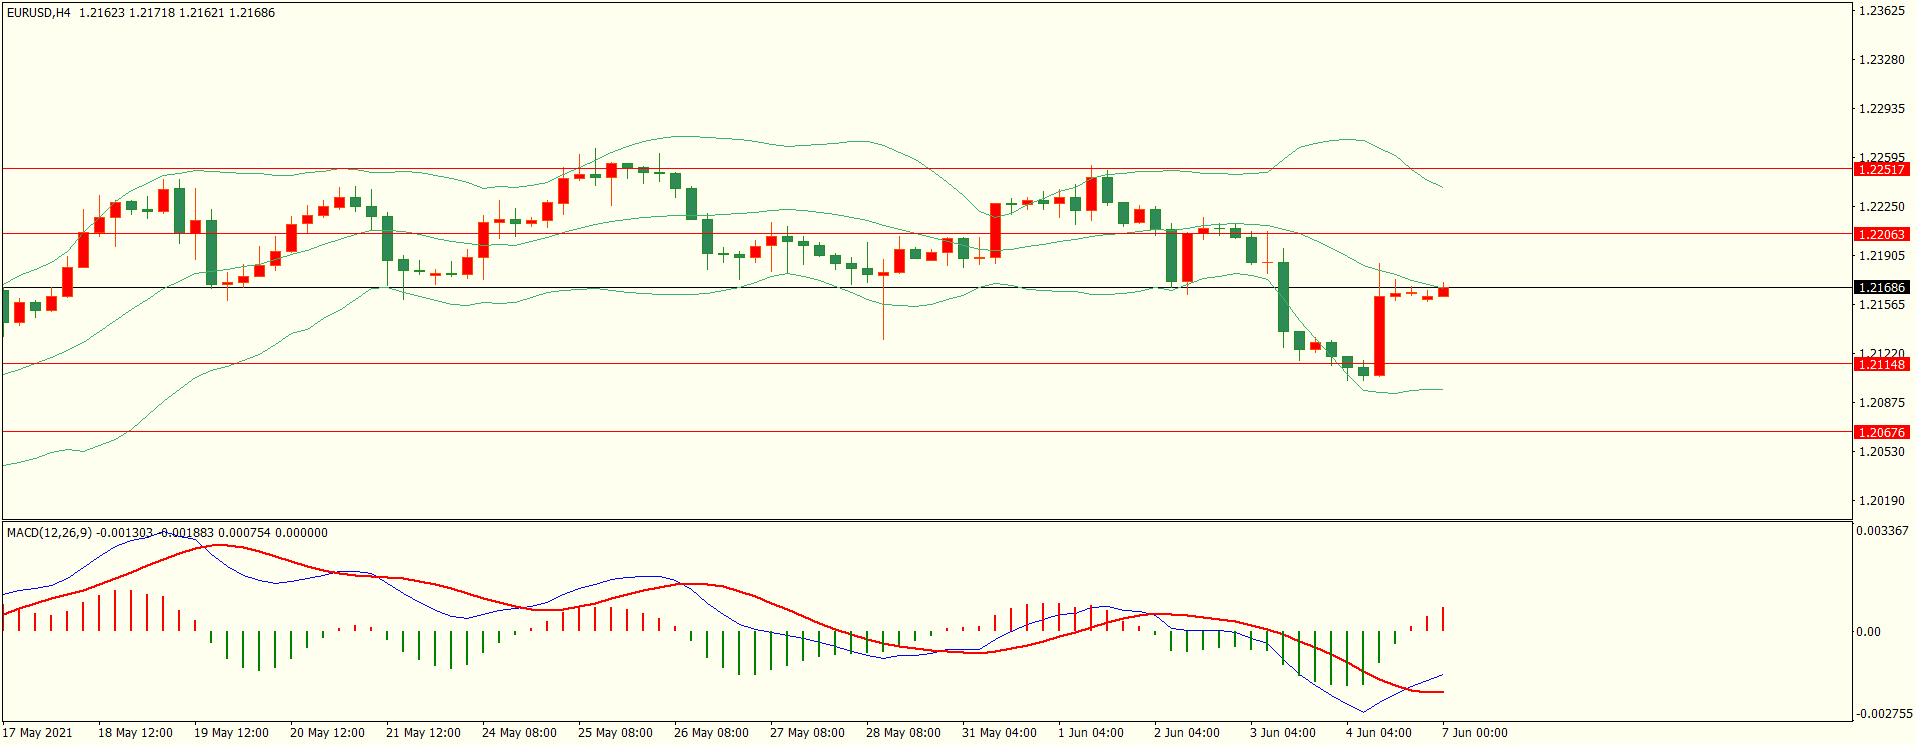This screenshot has width=1916, height=745.
Task: Select the red 1.21148 price level tag
Action: click(1881, 365)
